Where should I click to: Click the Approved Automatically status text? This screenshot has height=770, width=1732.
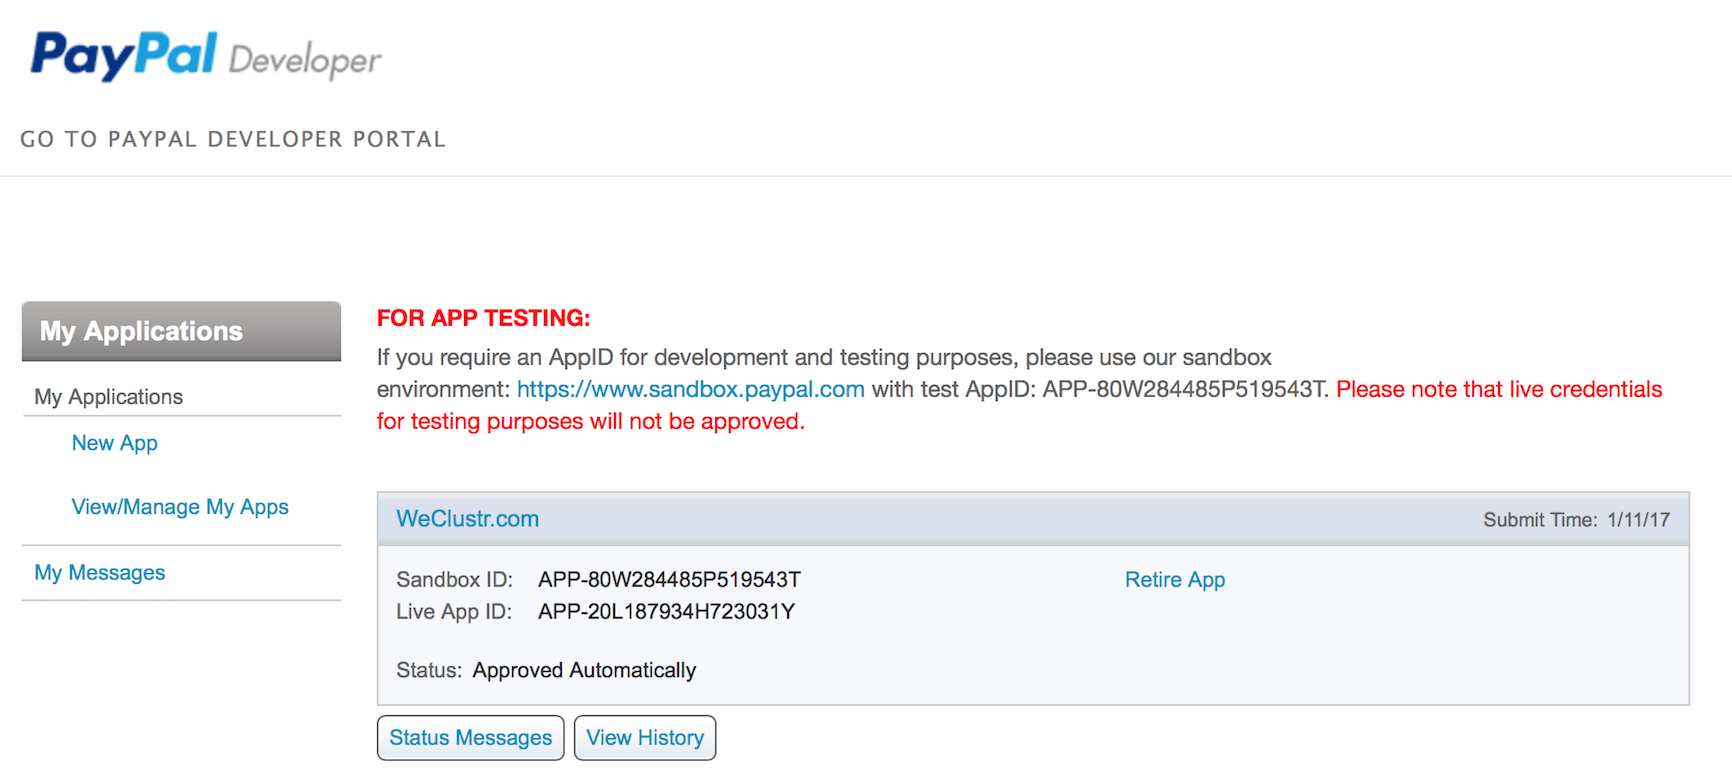(x=584, y=670)
